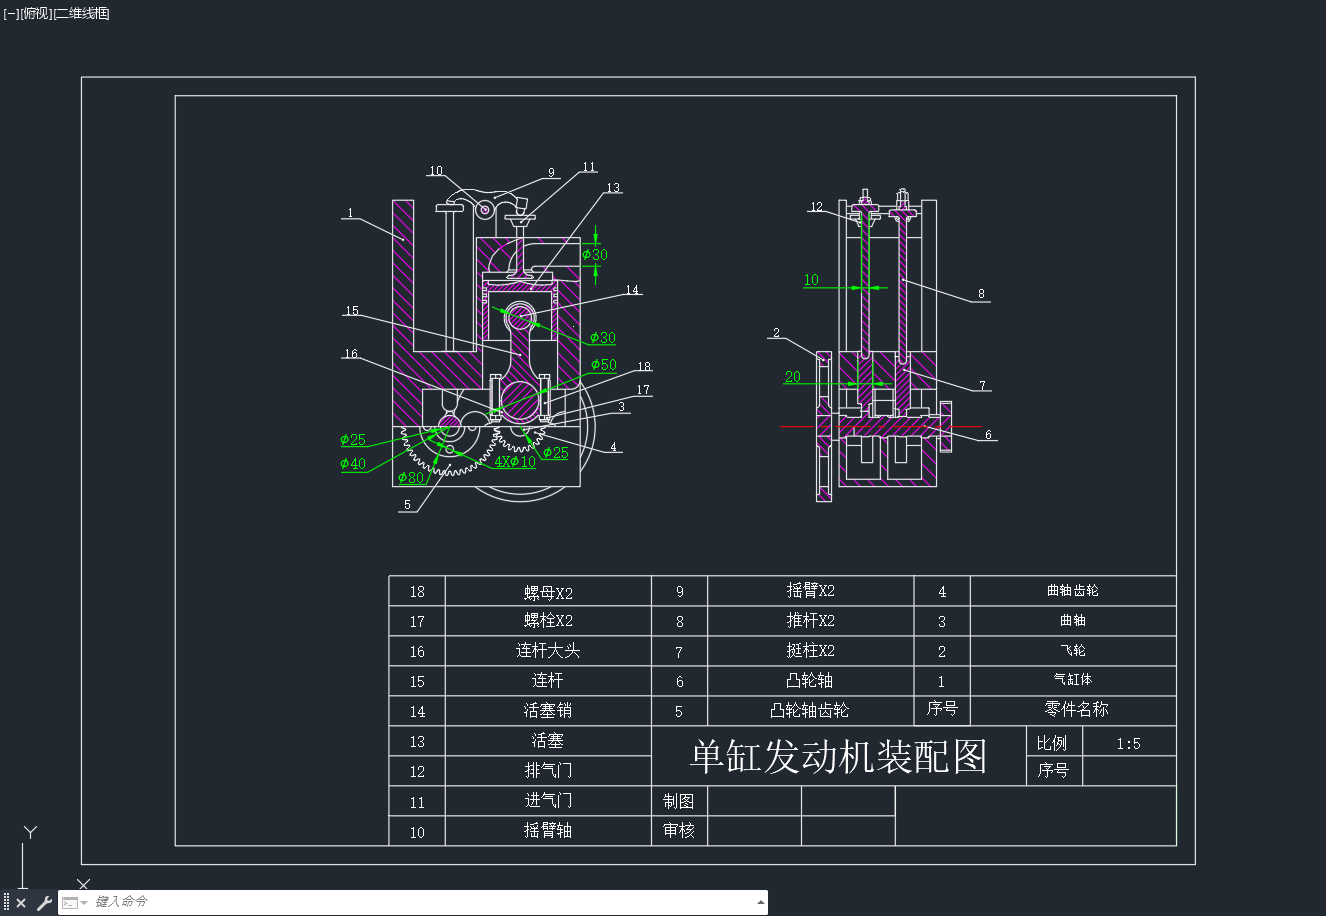Select the 曲轴齿轮 parts list cell
This screenshot has height=916, width=1326.
tap(1073, 591)
